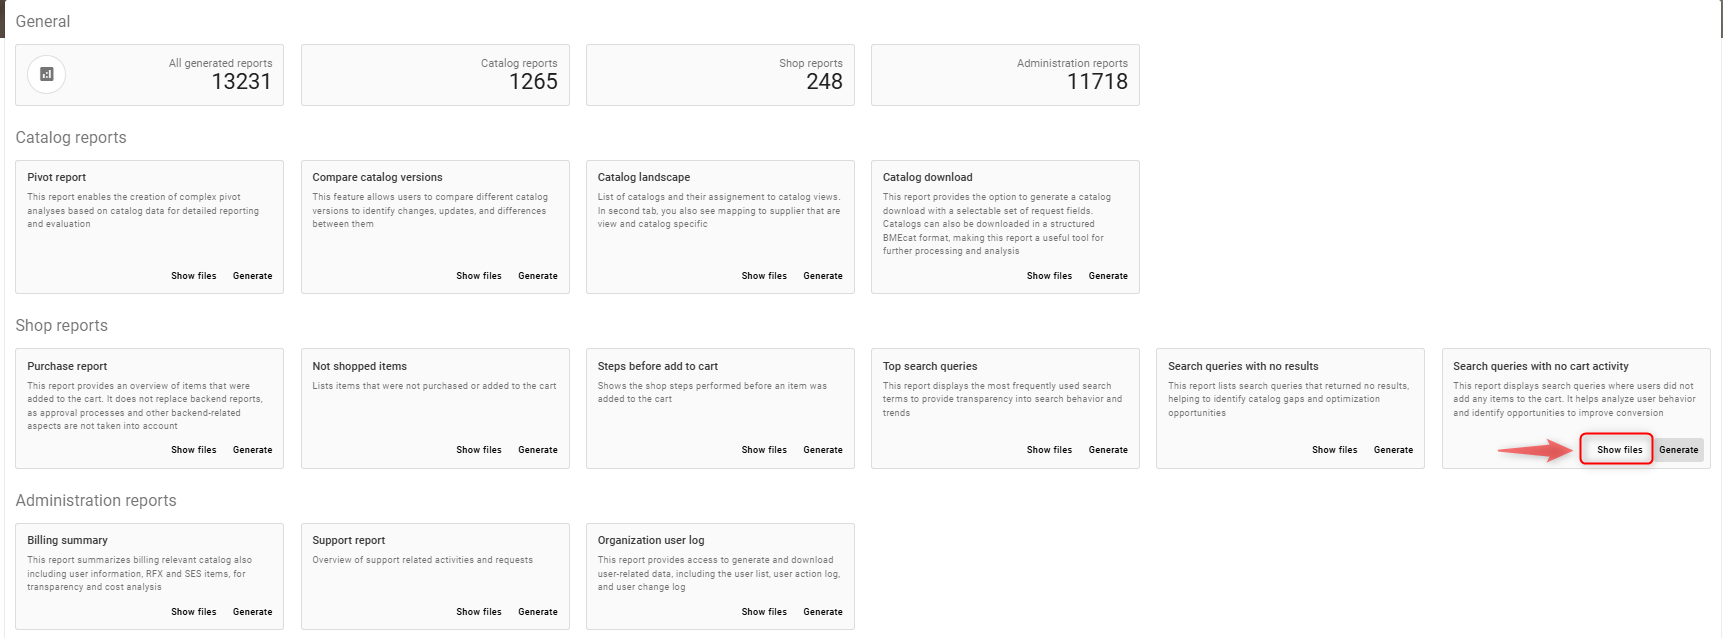Generate the Support report
1723x638 pixels.
click(537, 612)
